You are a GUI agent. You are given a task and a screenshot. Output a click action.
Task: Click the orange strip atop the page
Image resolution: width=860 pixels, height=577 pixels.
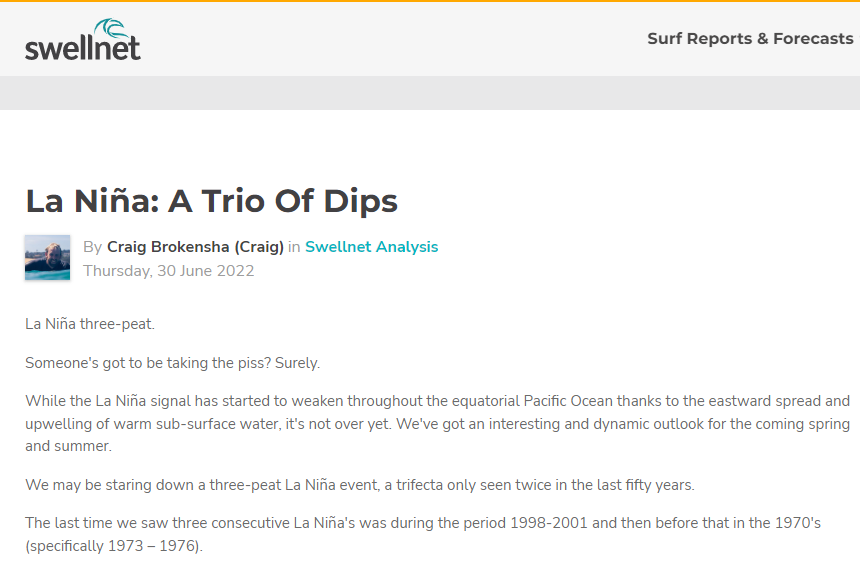pyautogui.click(x=430, y=1)
